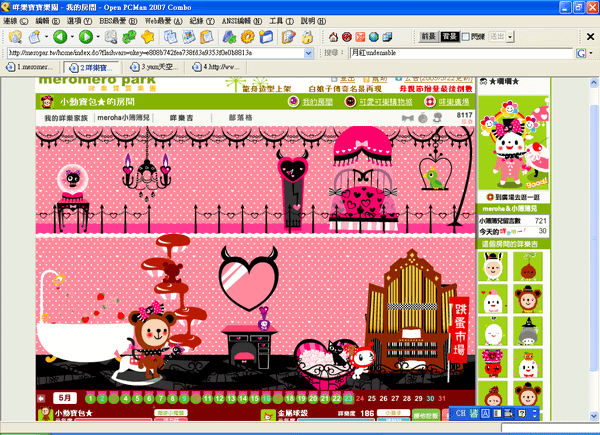600x435 pixels.
Task: Click the globe toolbar icon
Action: click(x=374, y=37)
